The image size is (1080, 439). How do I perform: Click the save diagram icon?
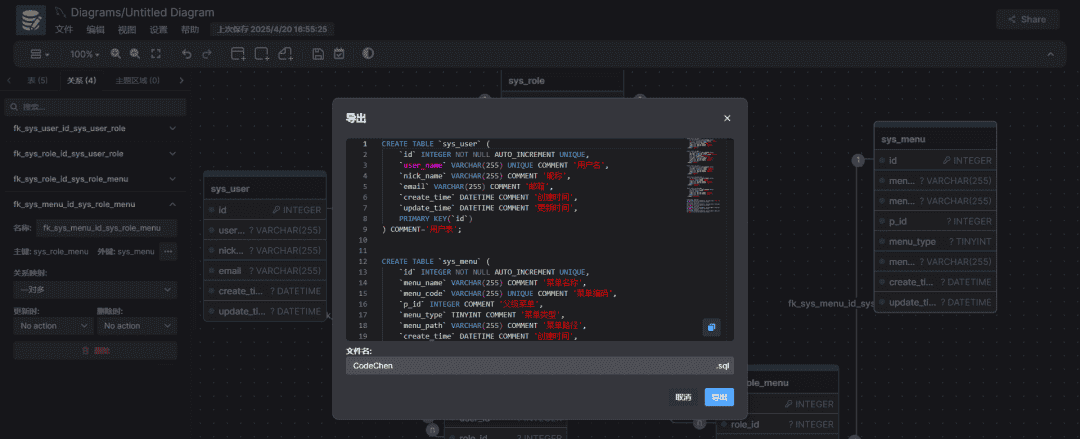318,54
